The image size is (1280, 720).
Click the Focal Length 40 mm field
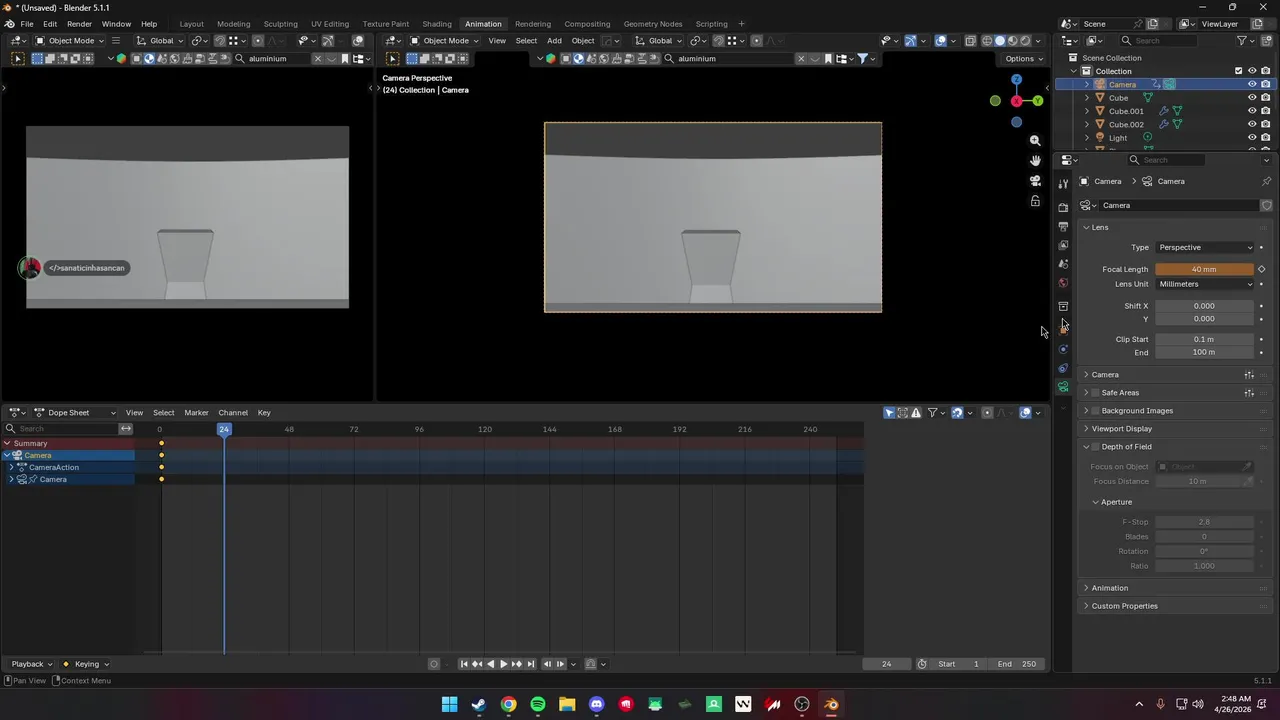pos(1203,269)
